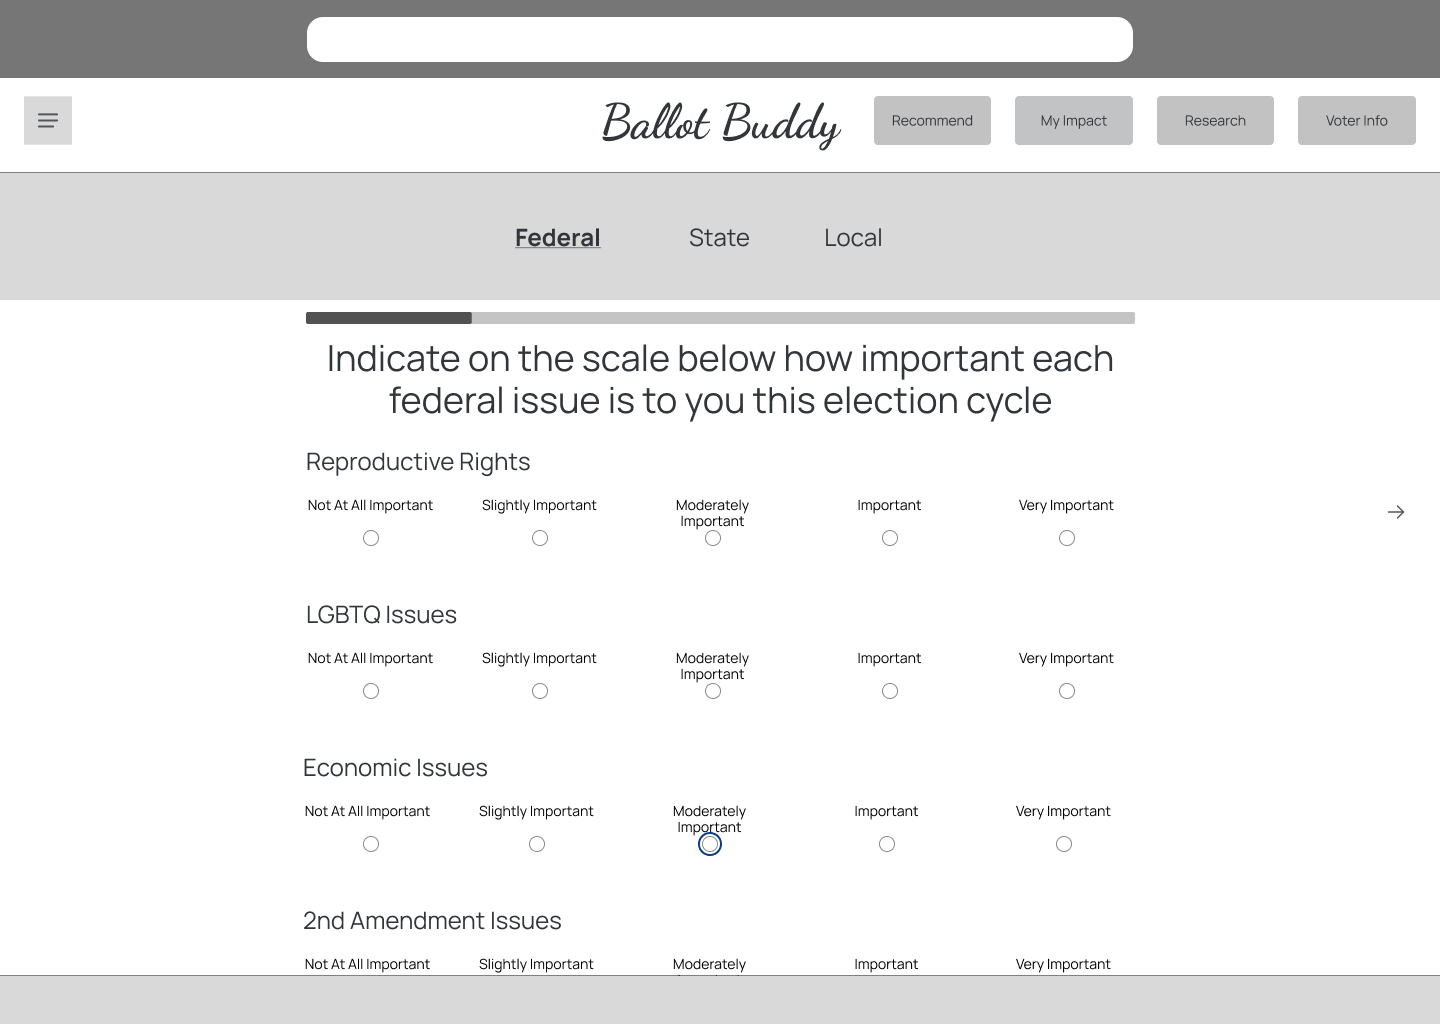Go to Voter Info
Viewport: 1440px width, 1024px height.
tap(1356, 120)
